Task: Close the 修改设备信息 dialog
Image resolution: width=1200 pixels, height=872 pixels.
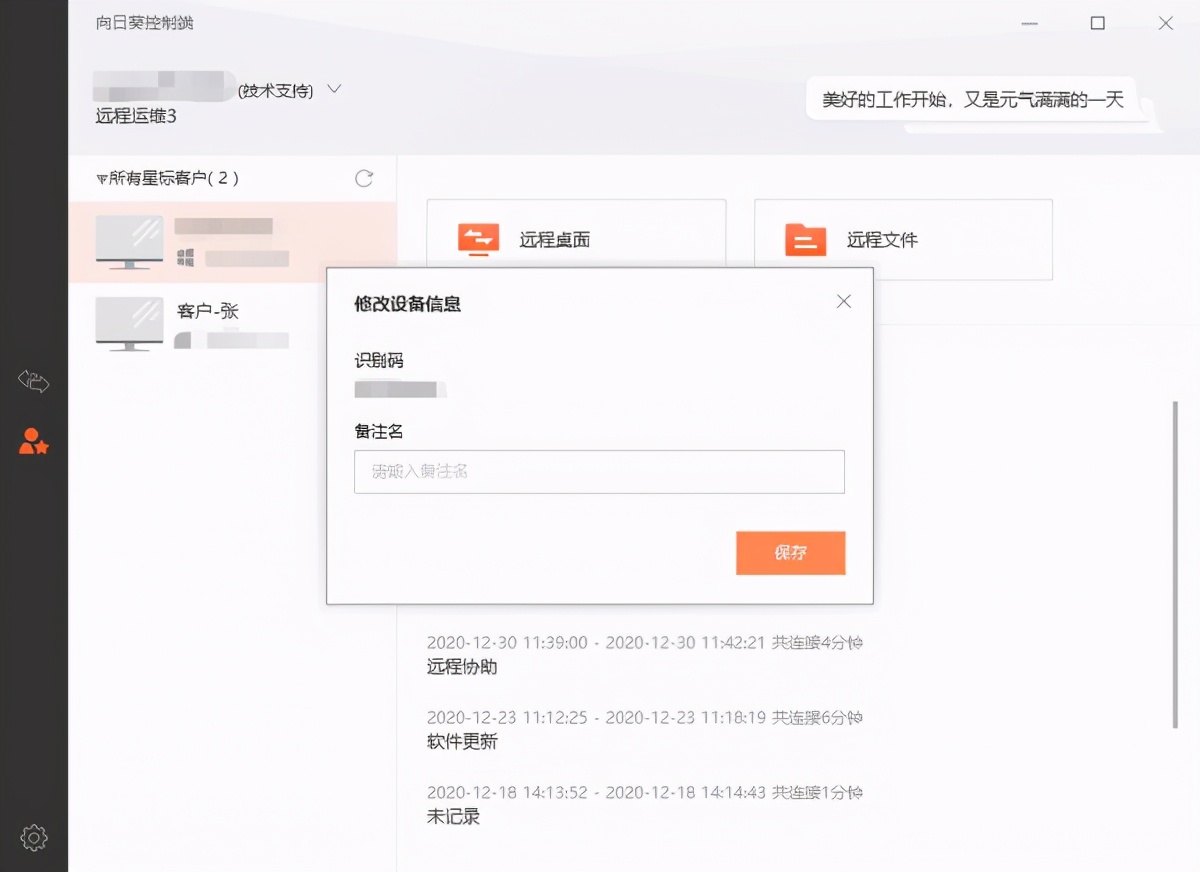Action: [843, 300]
